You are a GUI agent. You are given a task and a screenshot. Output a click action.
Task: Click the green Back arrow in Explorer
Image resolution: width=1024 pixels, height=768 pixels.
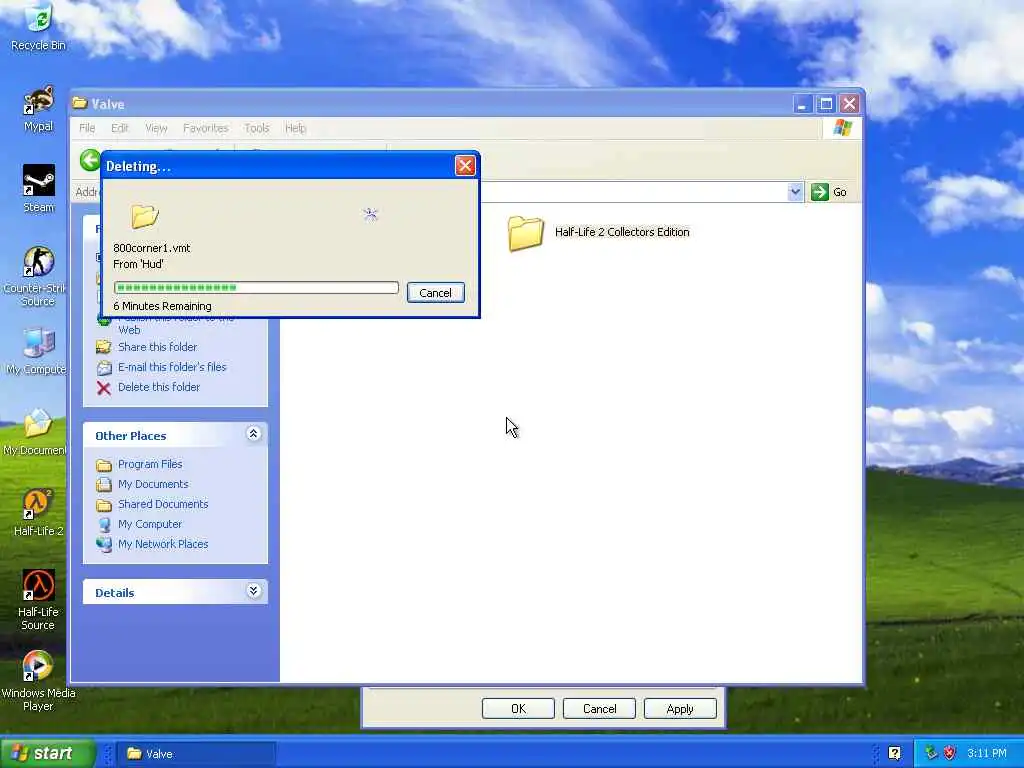[x=90, y=160]
